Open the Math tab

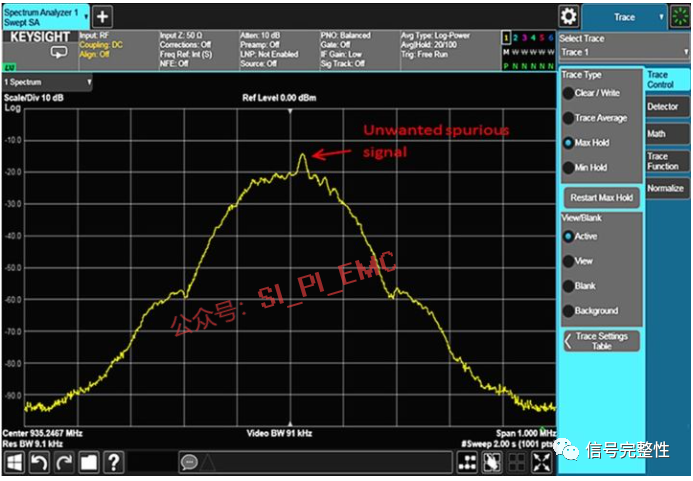[667, 134]
